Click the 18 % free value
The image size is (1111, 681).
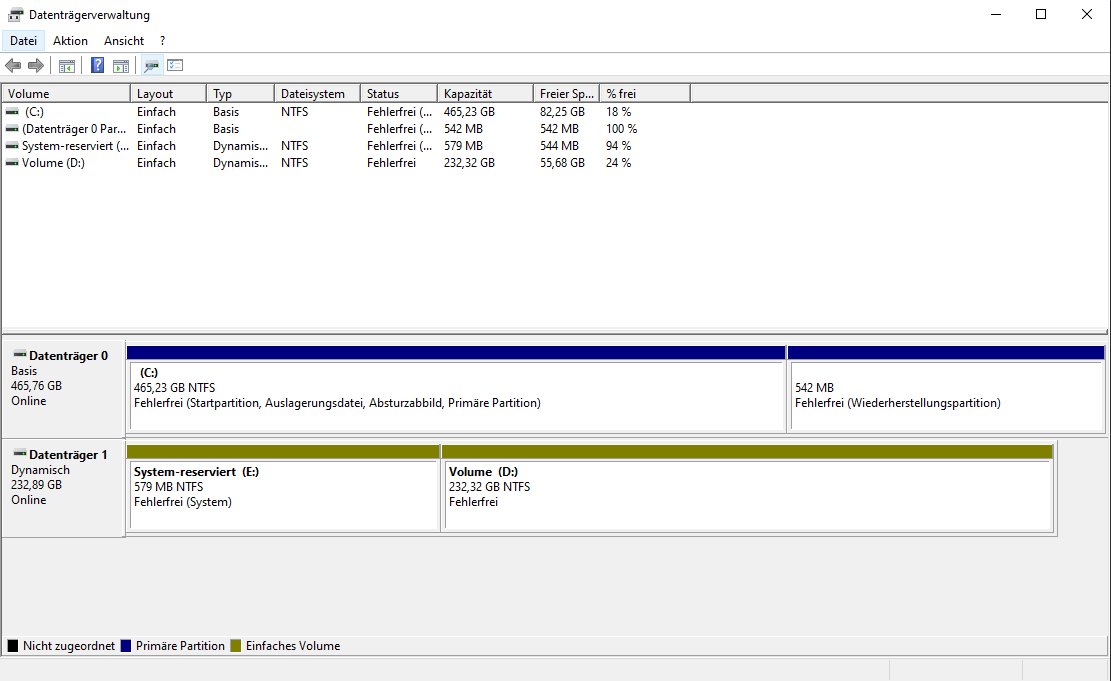coord(619,112)
